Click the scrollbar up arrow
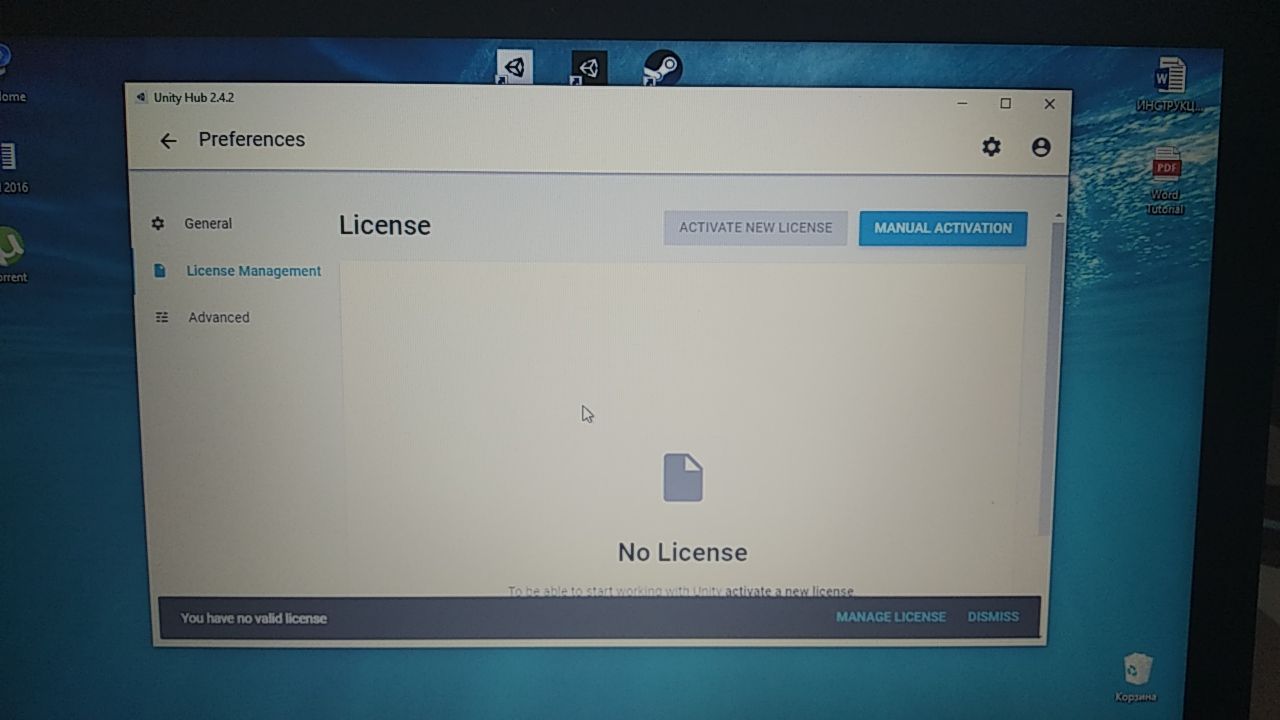The image size is (1280, 720). click(1058, 216)
